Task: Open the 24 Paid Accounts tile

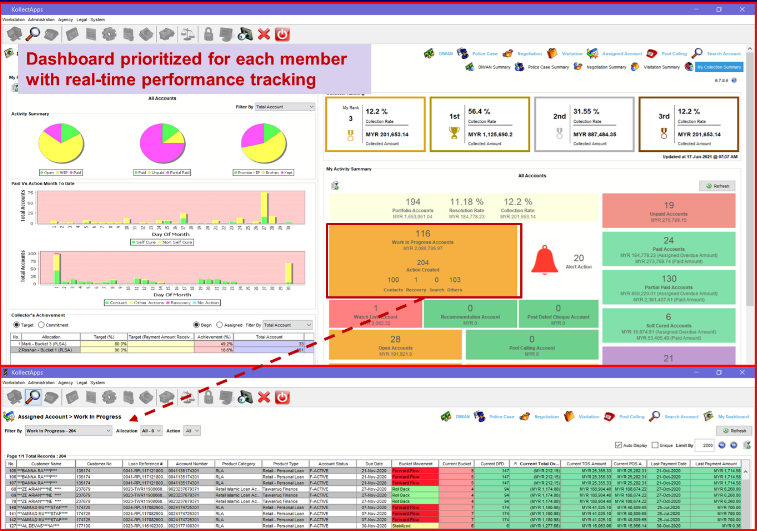Action: [669, 249]
